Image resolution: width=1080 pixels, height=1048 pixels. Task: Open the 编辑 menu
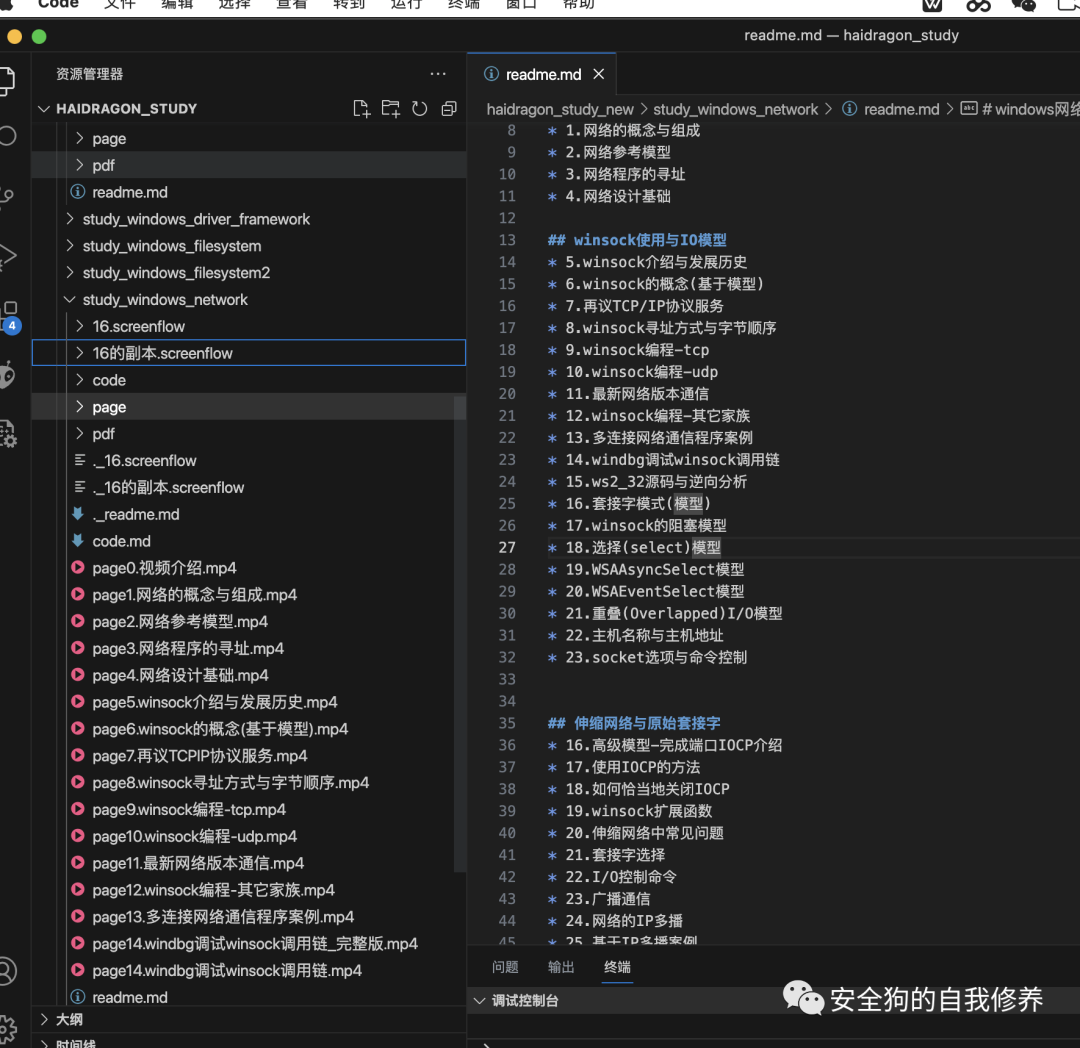[x=176, y=5]
